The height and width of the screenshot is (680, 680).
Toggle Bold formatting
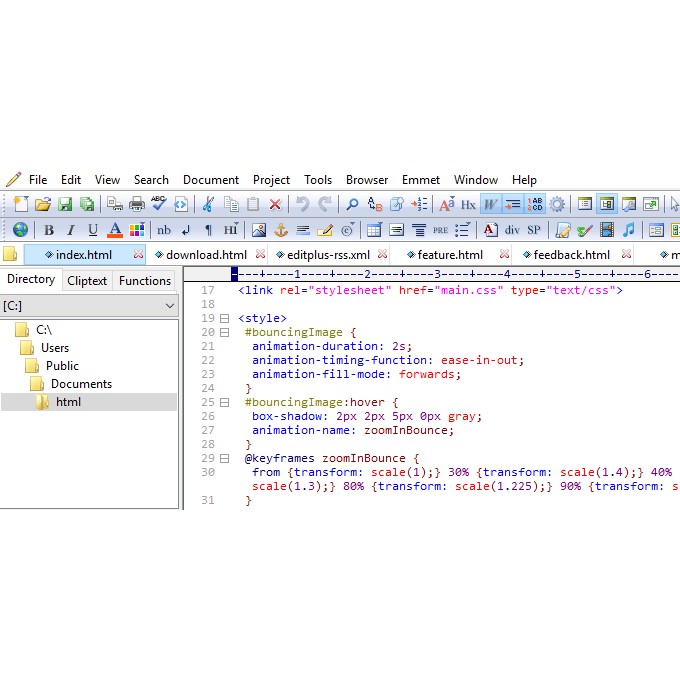tap(49, 230)
